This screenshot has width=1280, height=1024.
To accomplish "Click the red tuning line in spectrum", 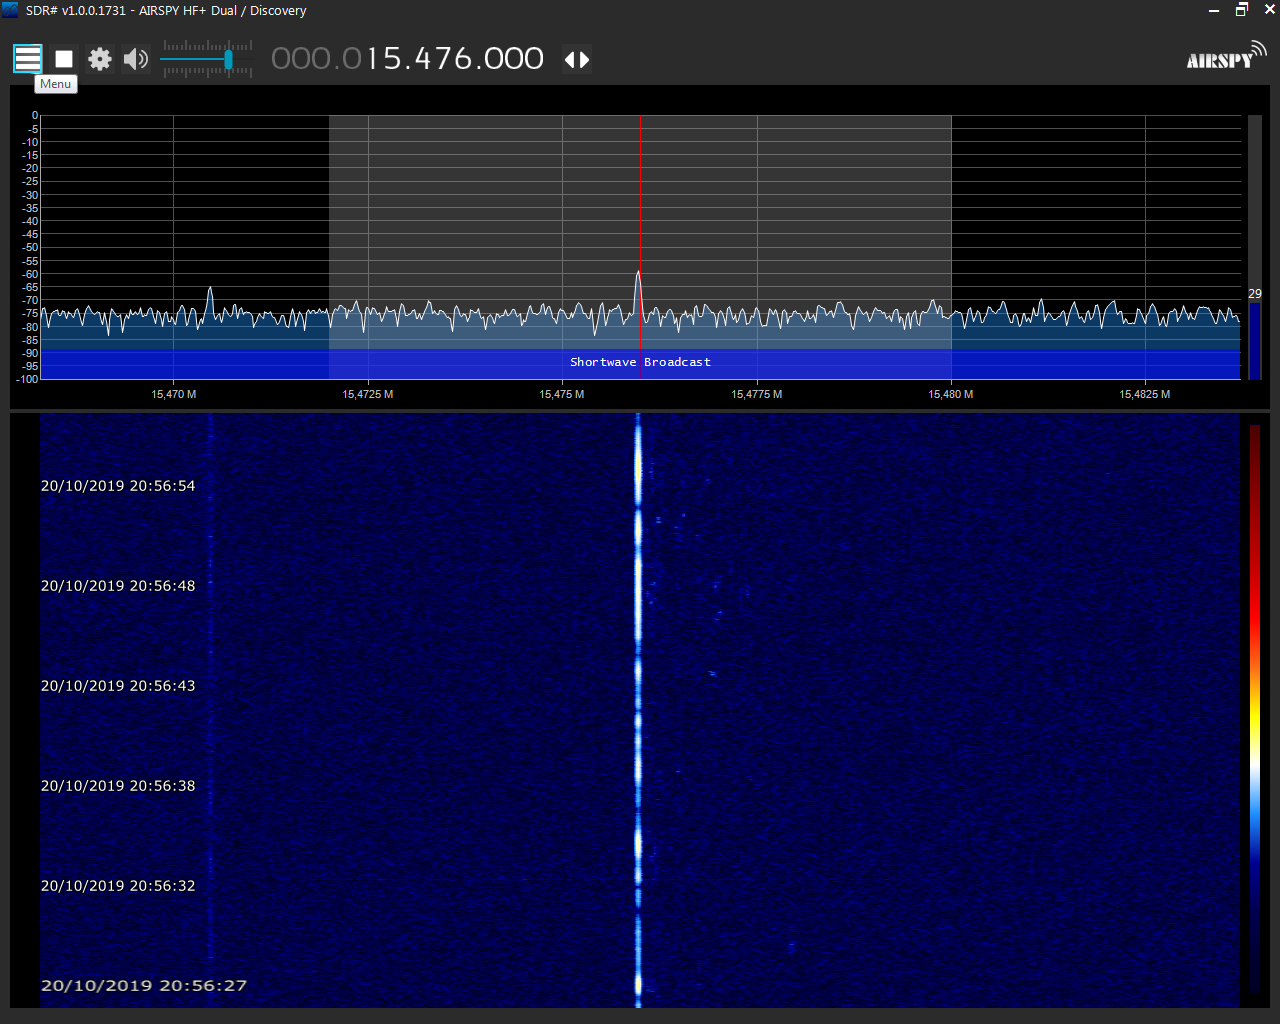I will pyautogui.click(x=640, y=247).
